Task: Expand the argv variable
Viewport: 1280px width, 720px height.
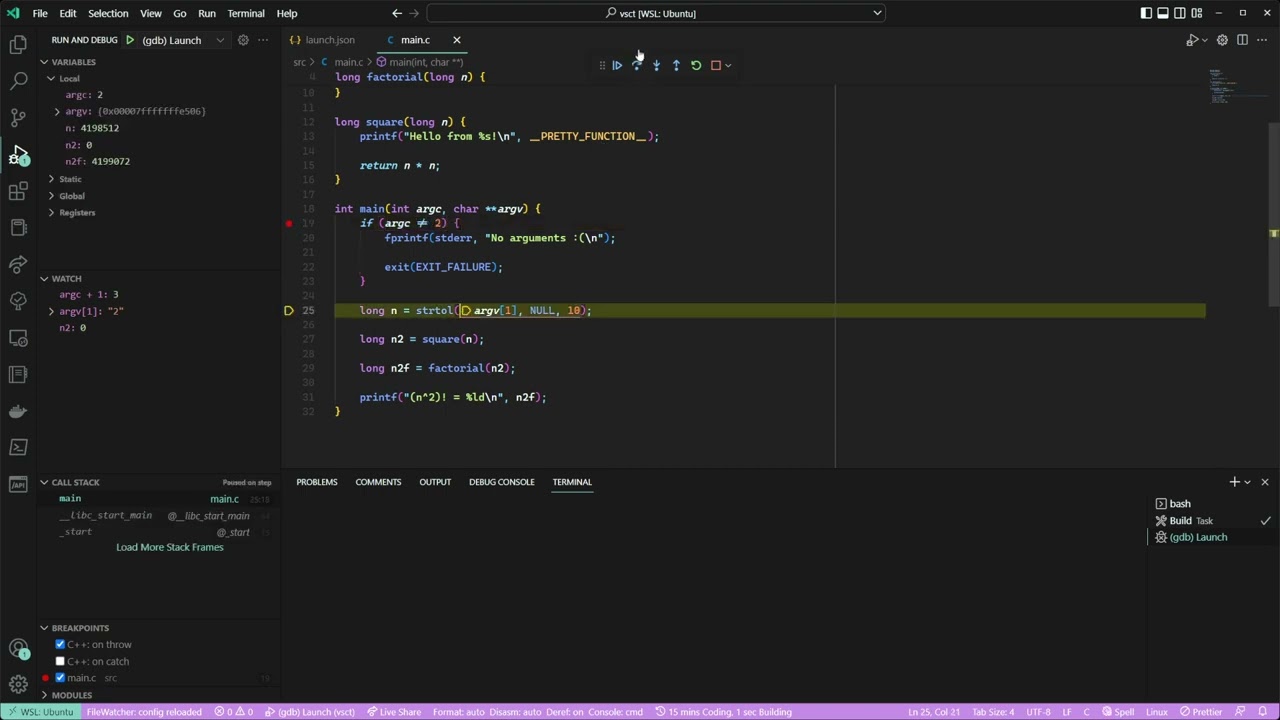Action: (57, 111)
